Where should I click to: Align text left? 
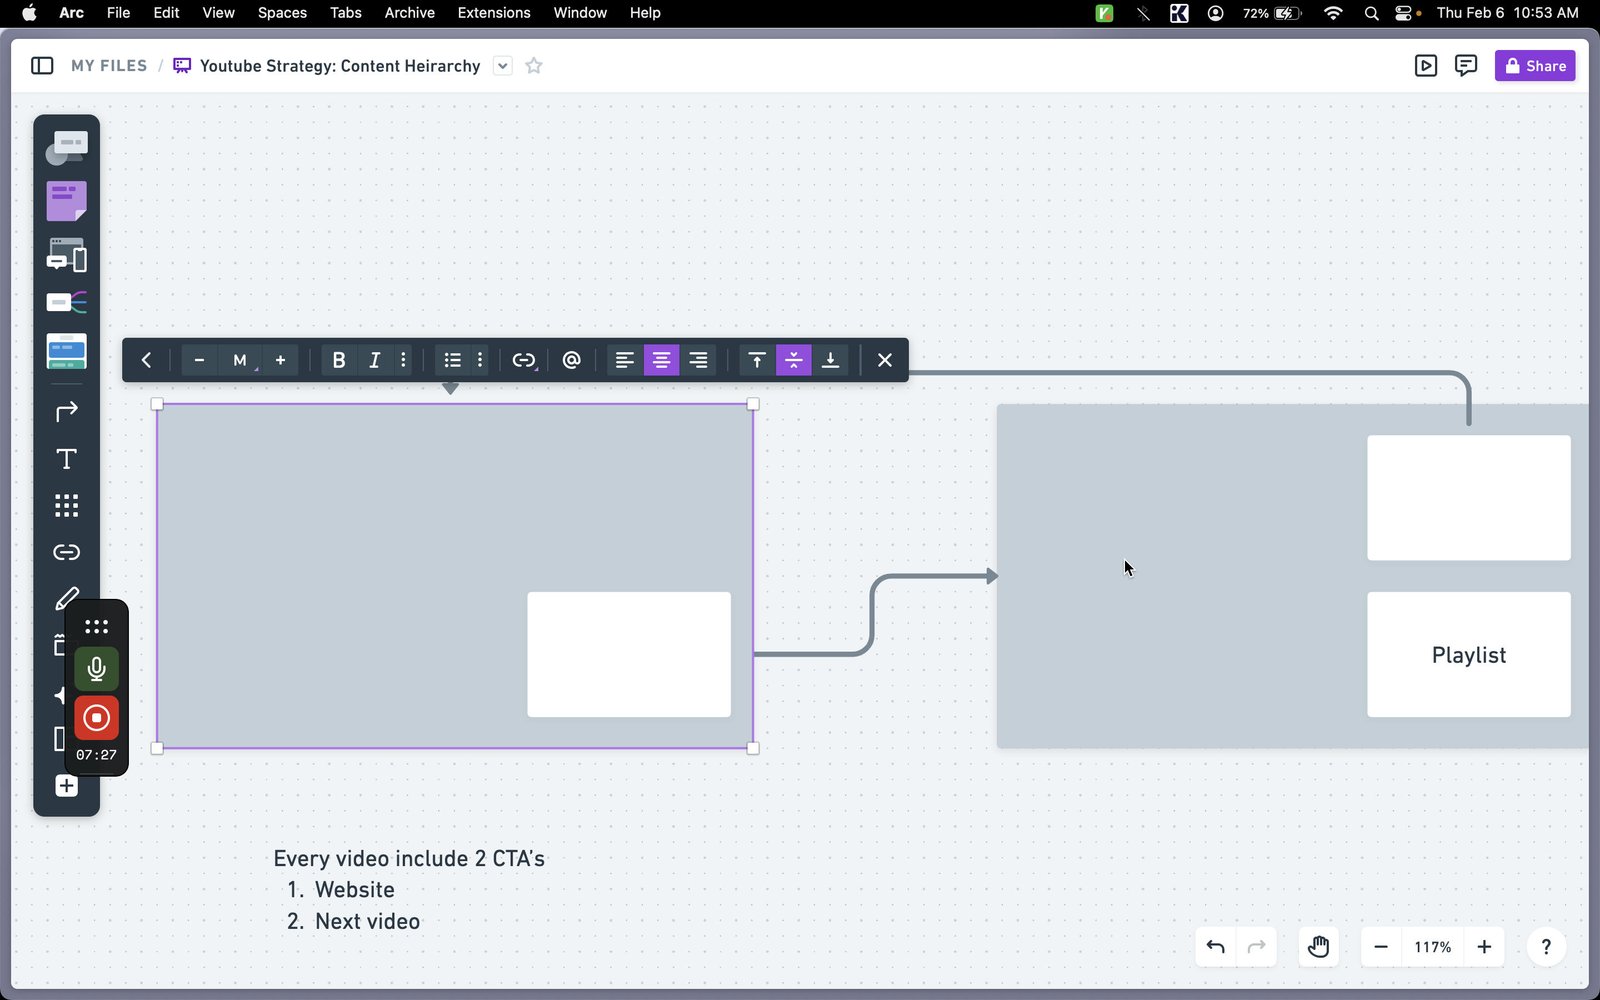click(624, 360)
